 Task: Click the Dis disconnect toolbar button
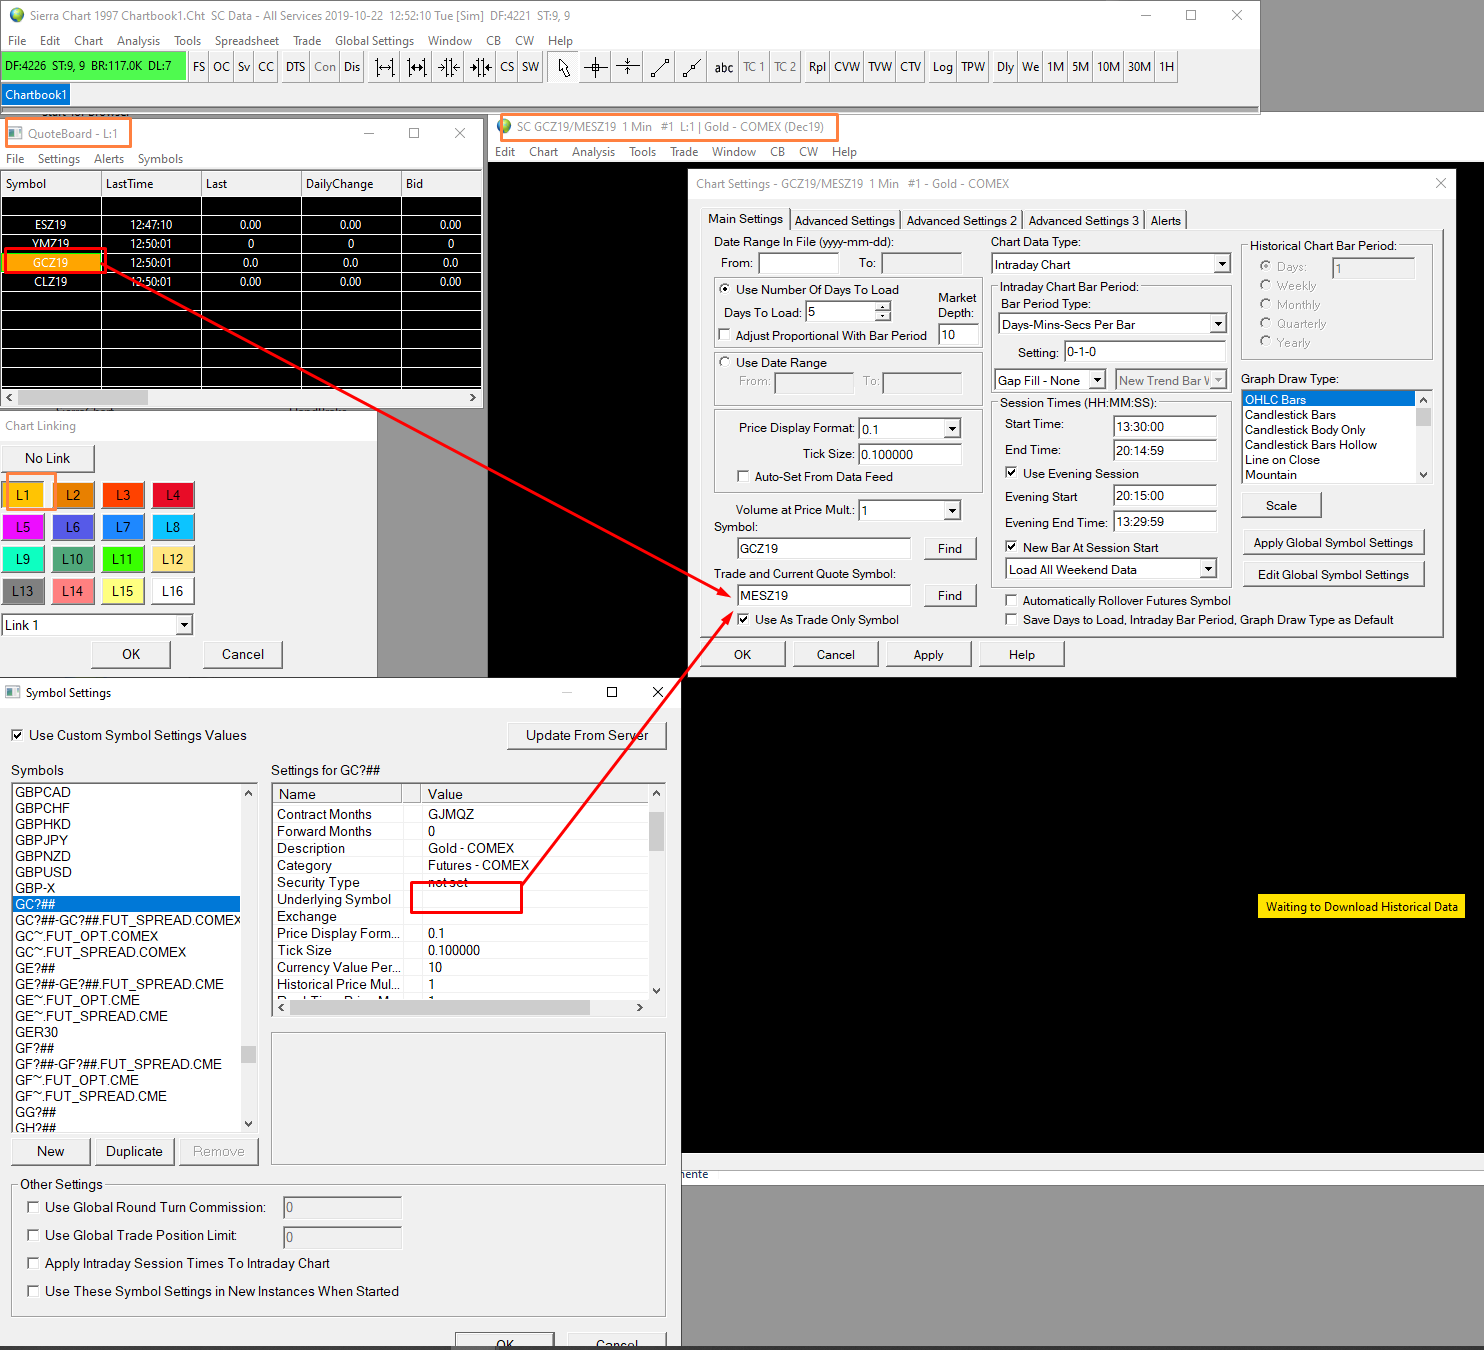coord(352,67)
